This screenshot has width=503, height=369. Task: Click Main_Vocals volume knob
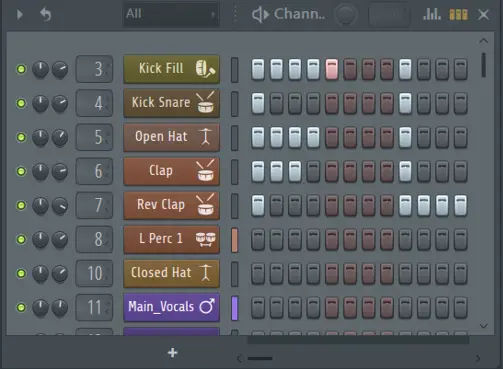tap(60, 308)
